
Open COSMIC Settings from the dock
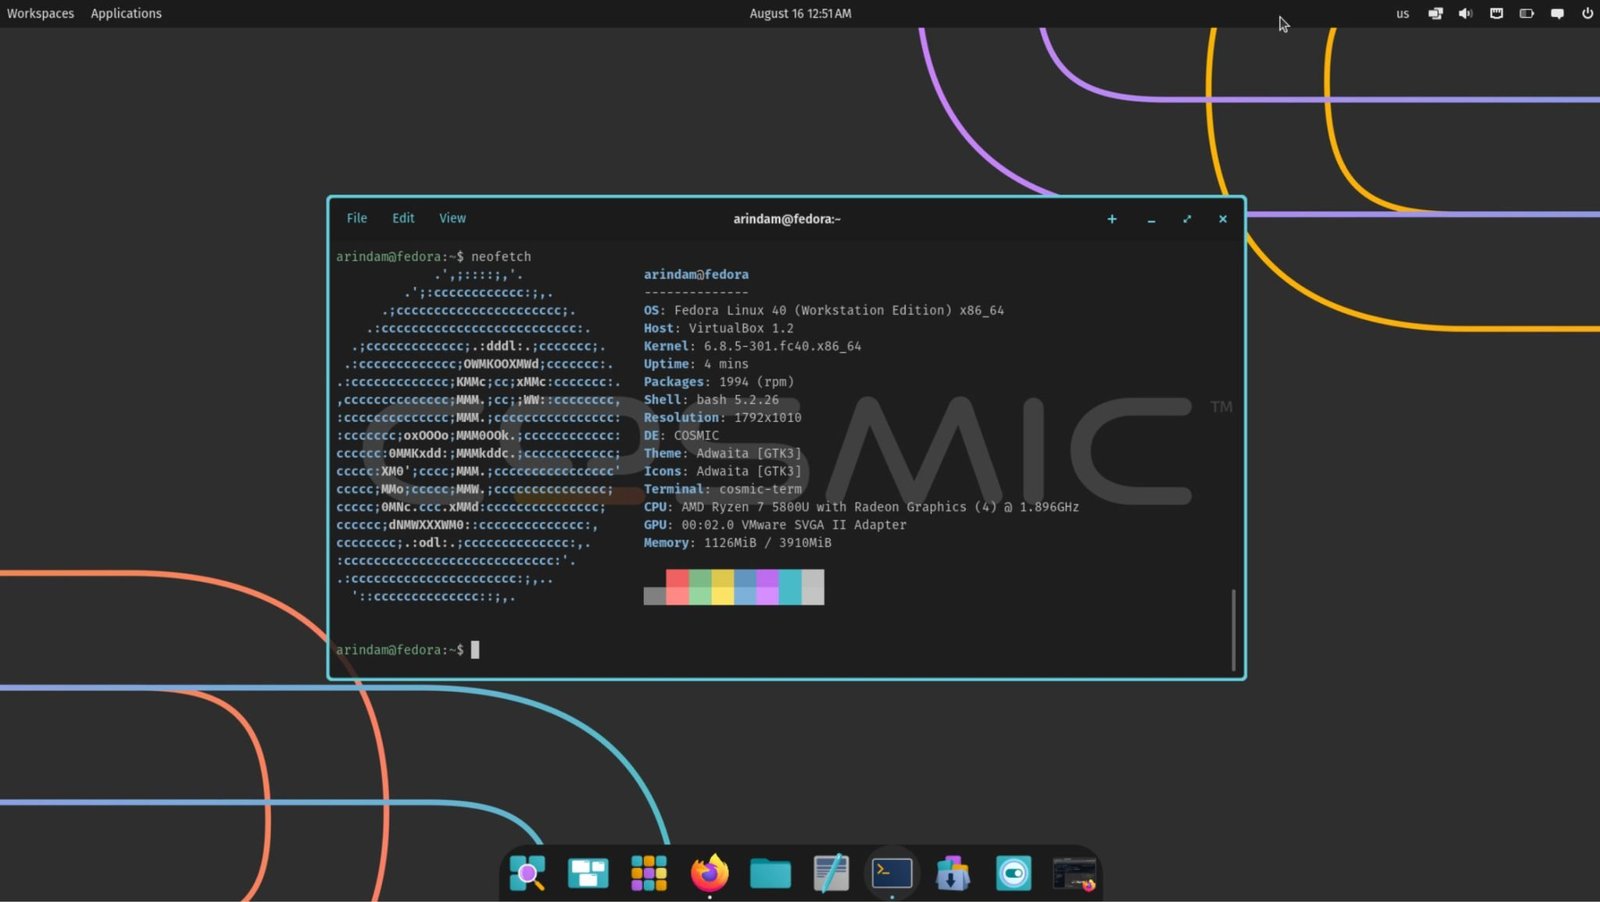click(x=1013, y=873)
